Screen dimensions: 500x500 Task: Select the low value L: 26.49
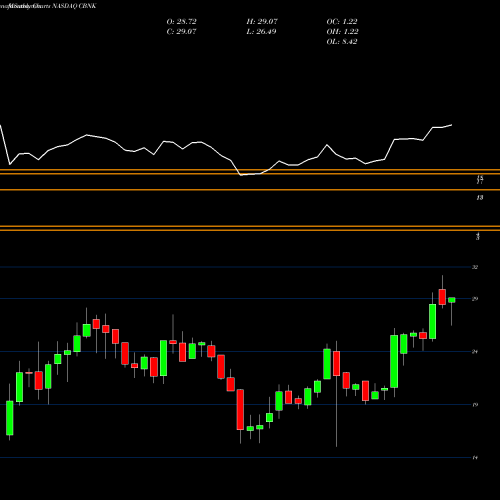tap(261, 32)
